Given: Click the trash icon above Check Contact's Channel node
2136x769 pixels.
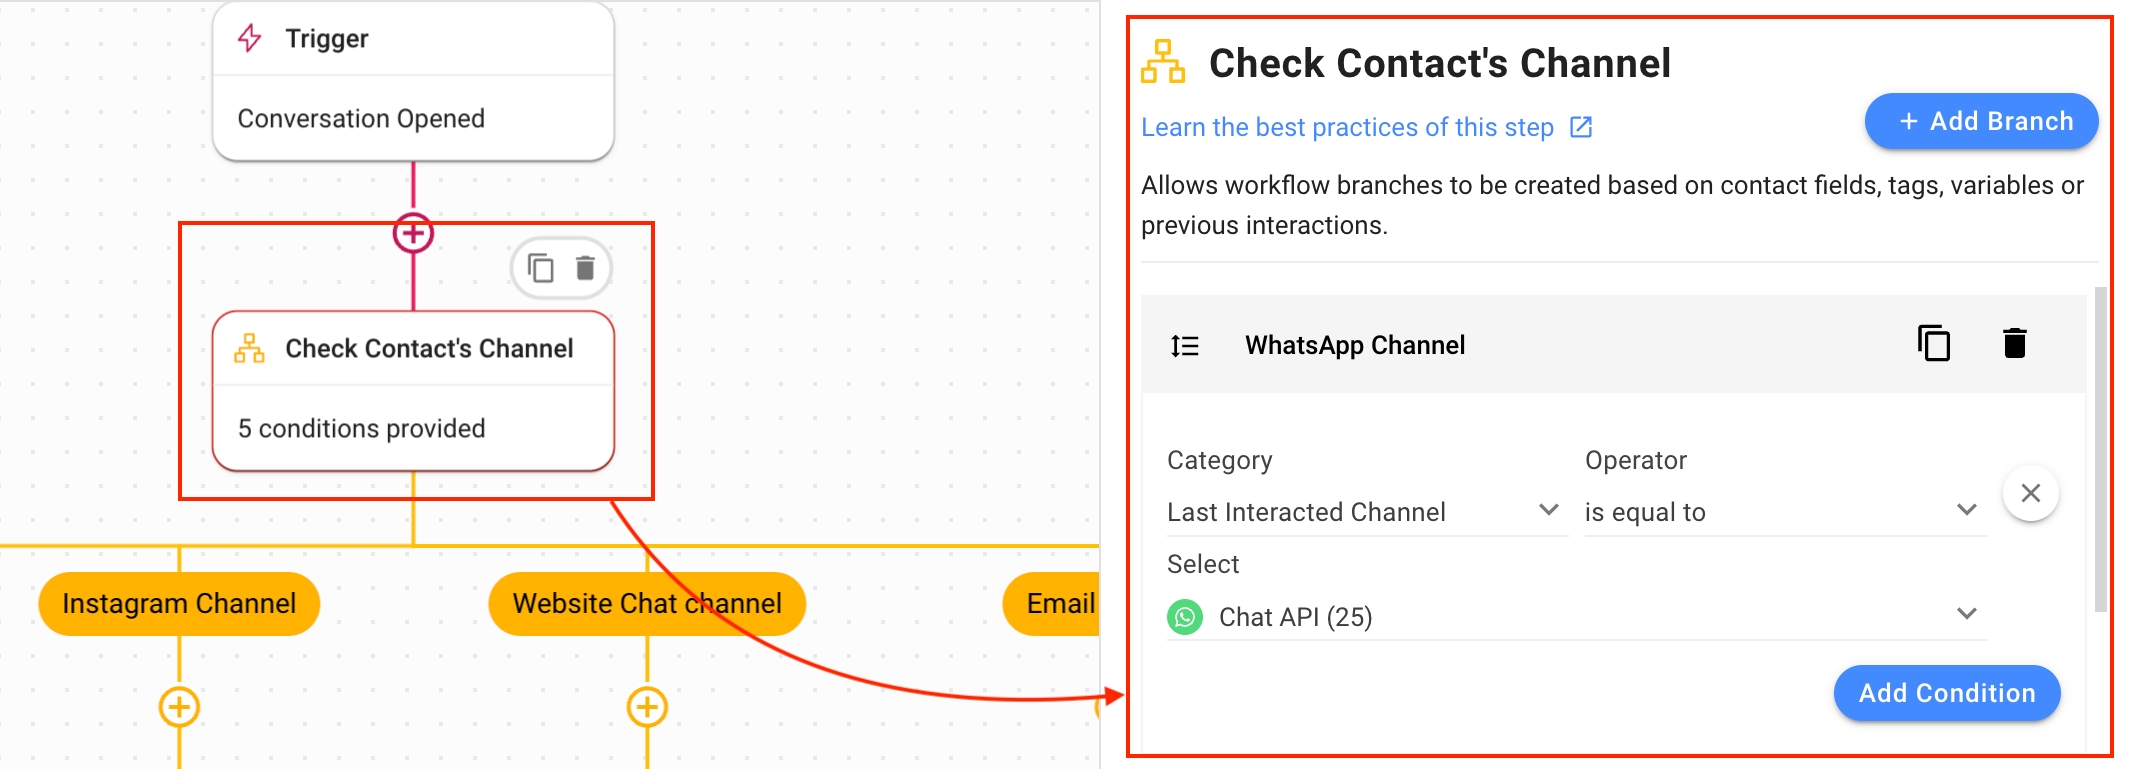Looking at the screenshot, I should tap(585, 268).
